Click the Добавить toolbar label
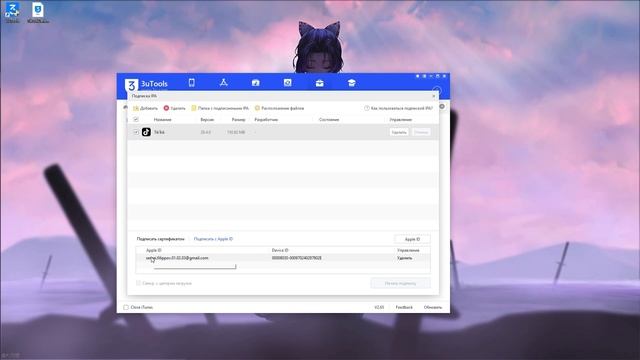Viewport: 640px width, 360px height. click(149, 108)
